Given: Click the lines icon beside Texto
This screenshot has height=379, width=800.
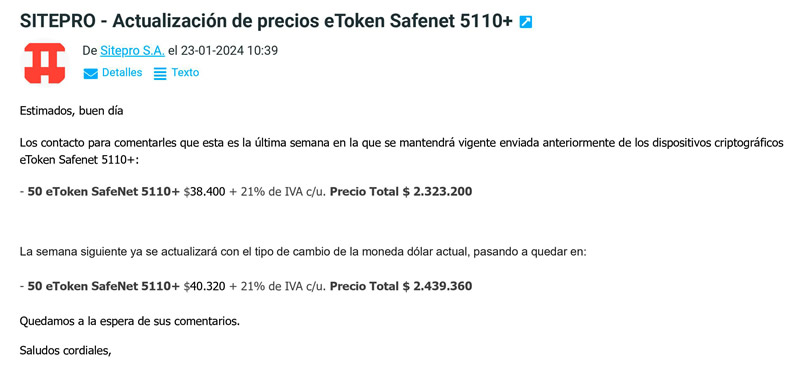Looking at the screenshot, I should (160, 74).
